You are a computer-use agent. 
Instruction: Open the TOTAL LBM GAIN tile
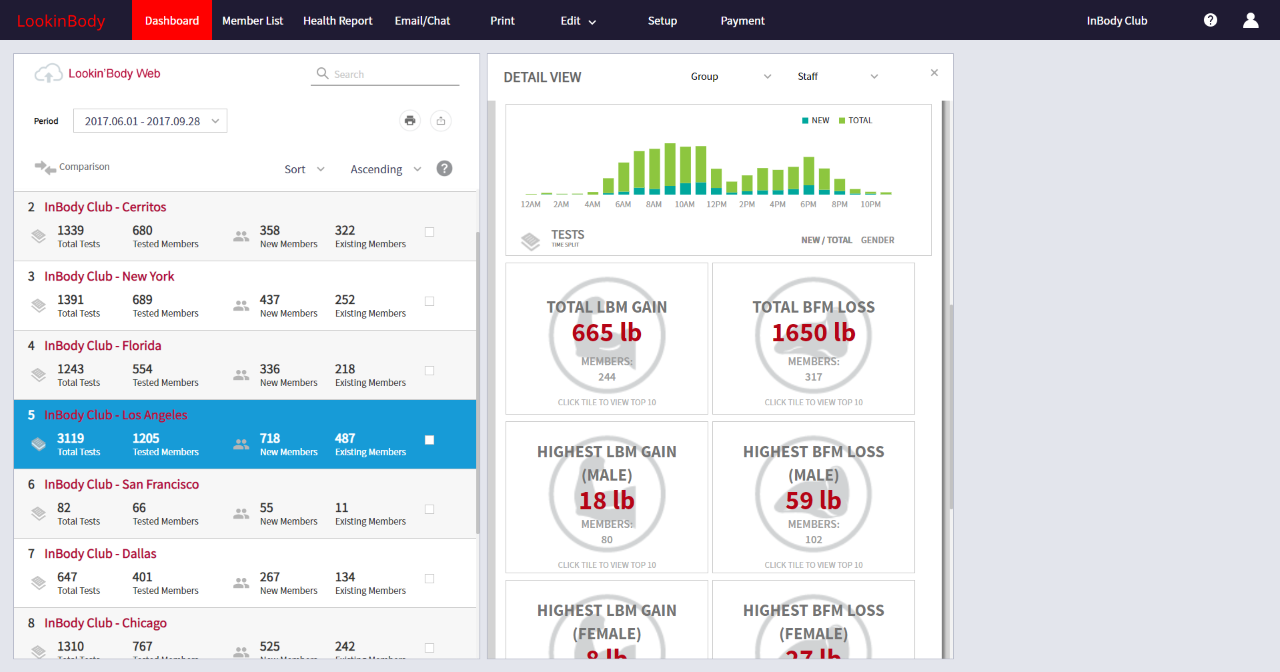(x=607, y=338)
